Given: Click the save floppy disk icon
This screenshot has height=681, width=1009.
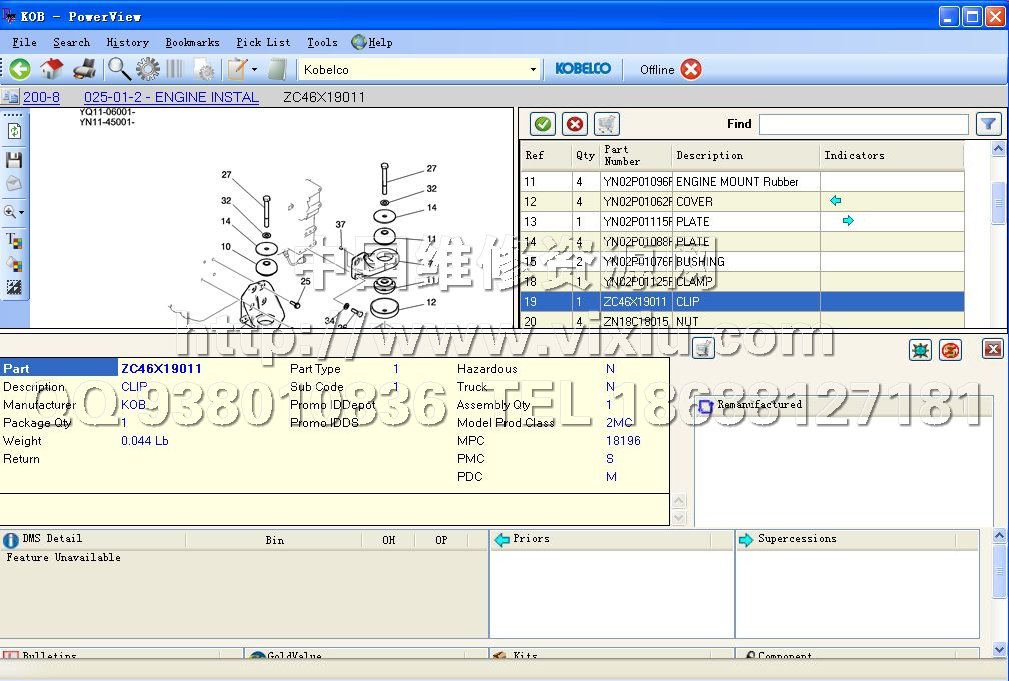Looking at the screenshot, I should click(14, 160).
